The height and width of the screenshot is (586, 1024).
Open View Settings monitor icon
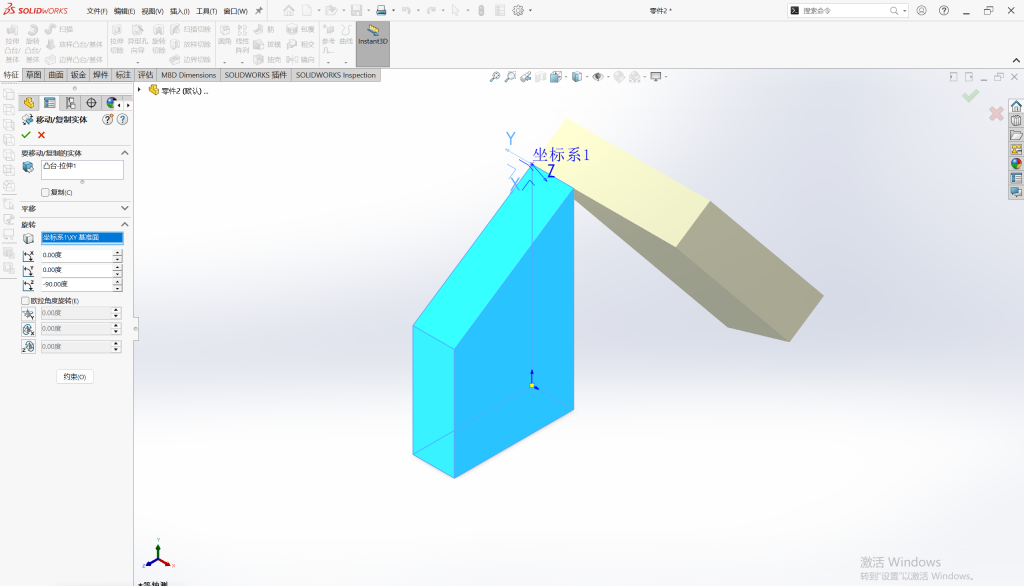pos(656,77)
